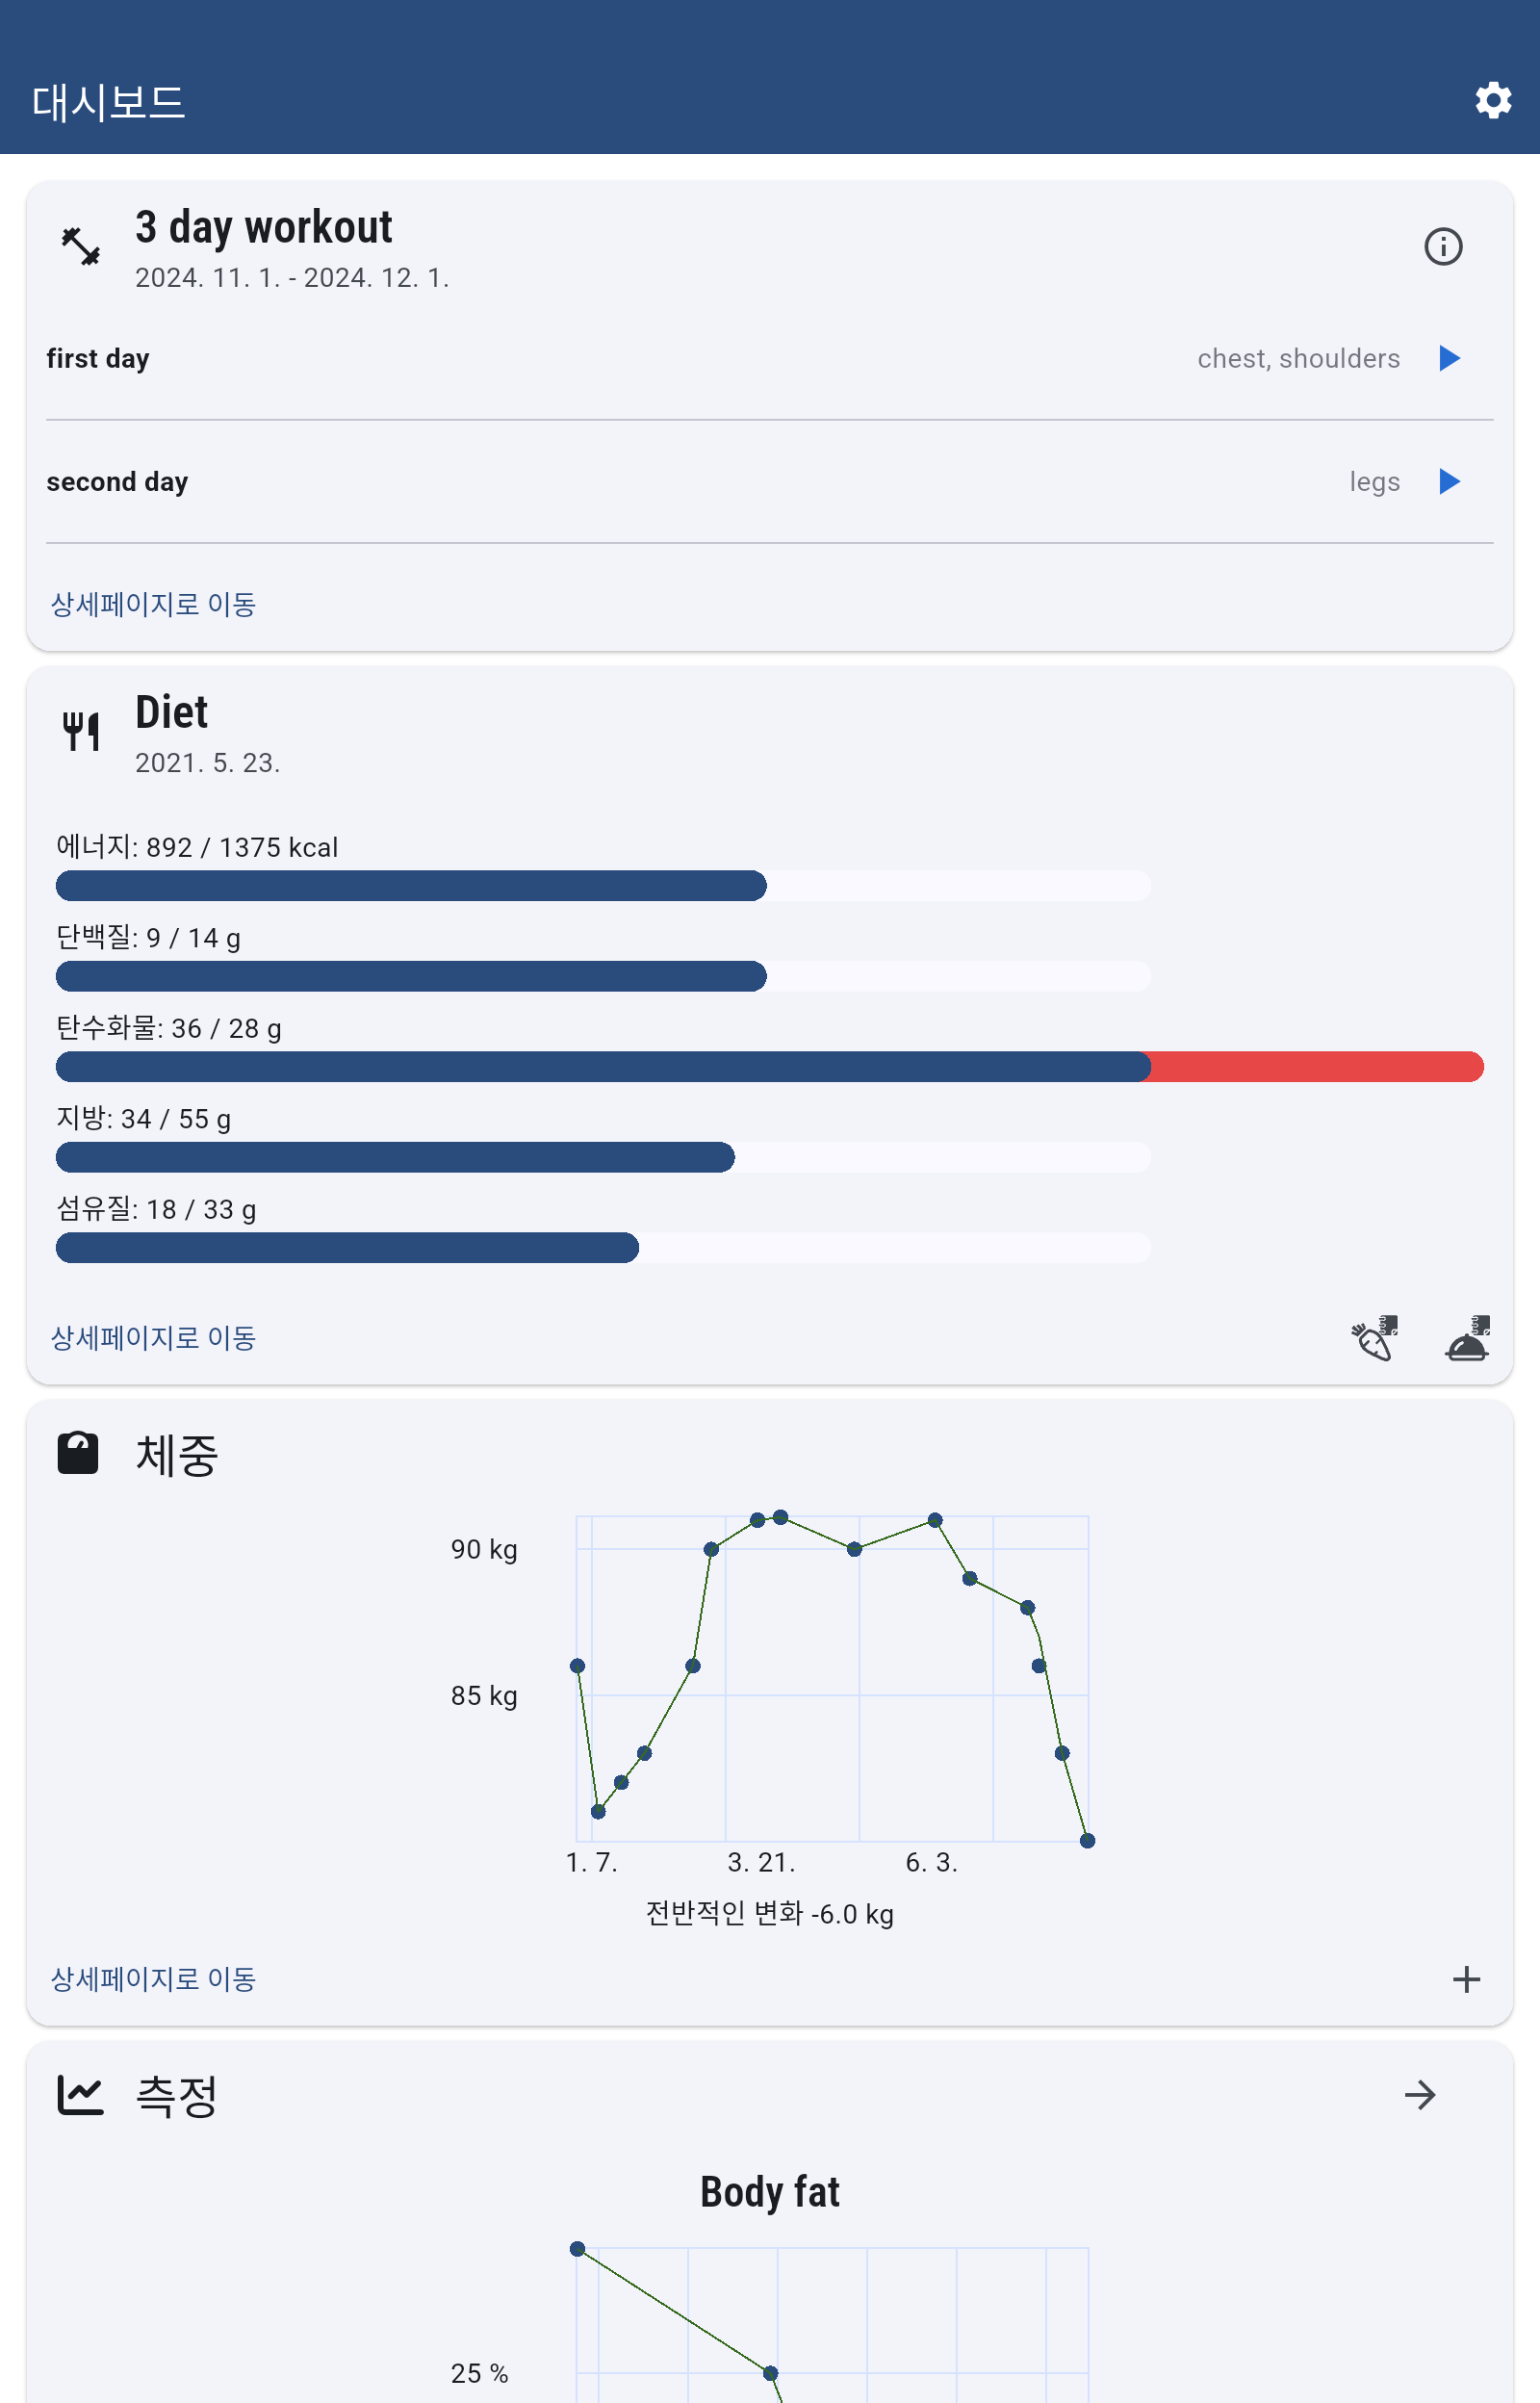Viewport: 1540px width, 2403px height.
Task: Open Diet card detail page link
Action: click(x=153, y=1338)
